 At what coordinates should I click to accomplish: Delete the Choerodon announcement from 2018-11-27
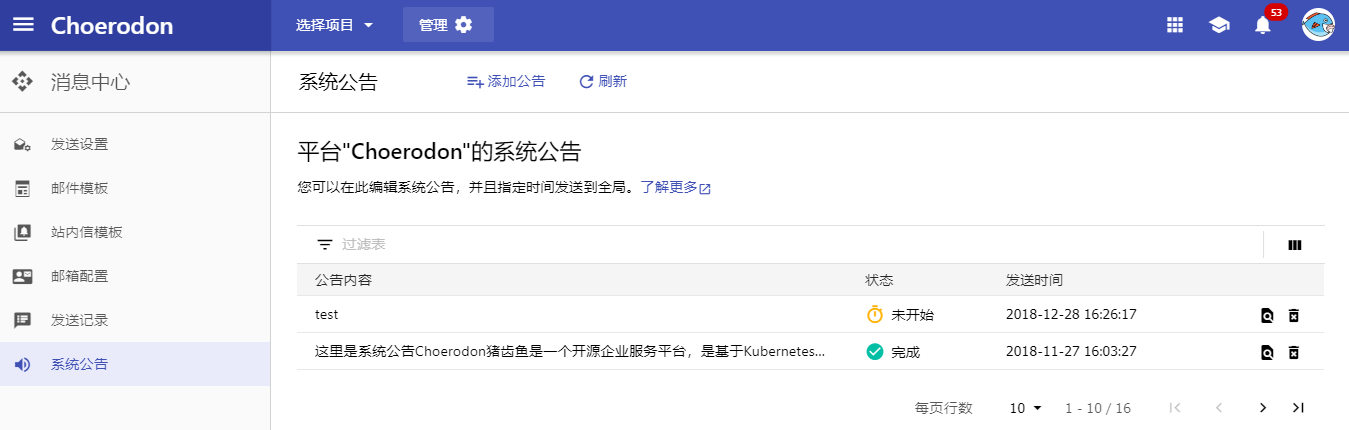1293,352
